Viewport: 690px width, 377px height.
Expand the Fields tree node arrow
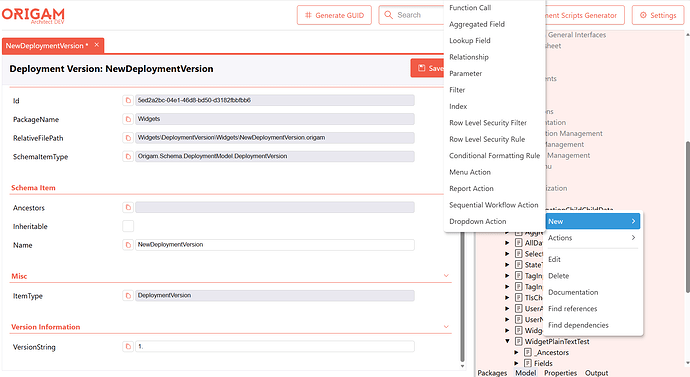[x=517, y=363]
